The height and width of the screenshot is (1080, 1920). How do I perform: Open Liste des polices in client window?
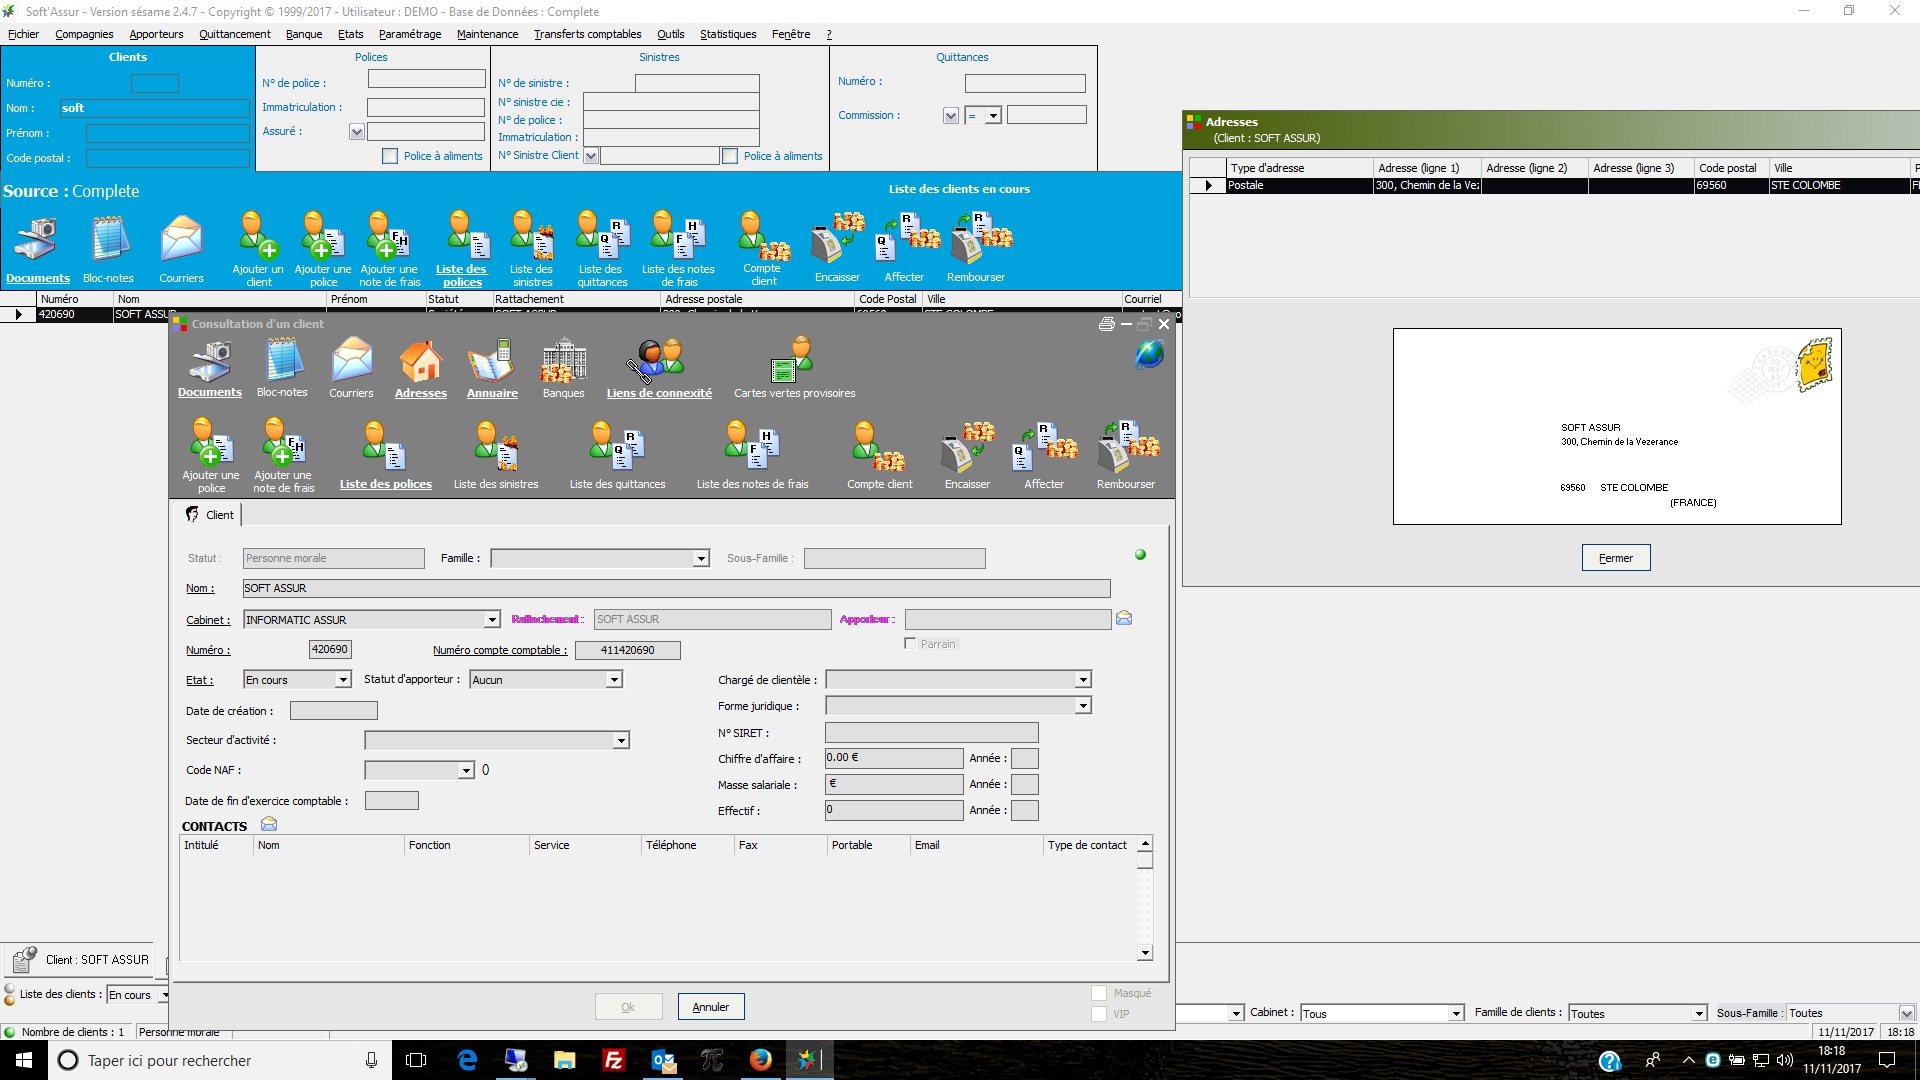386,456
